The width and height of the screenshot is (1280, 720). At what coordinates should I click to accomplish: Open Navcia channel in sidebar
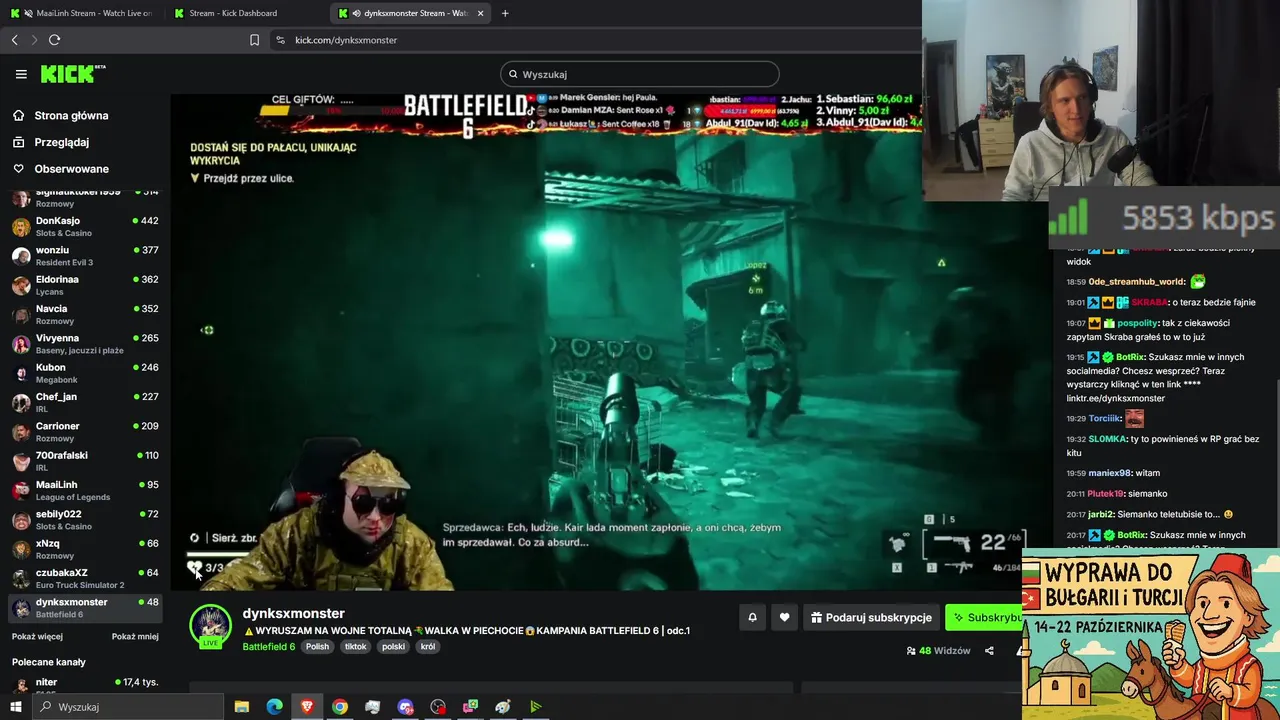coord(85,314)
